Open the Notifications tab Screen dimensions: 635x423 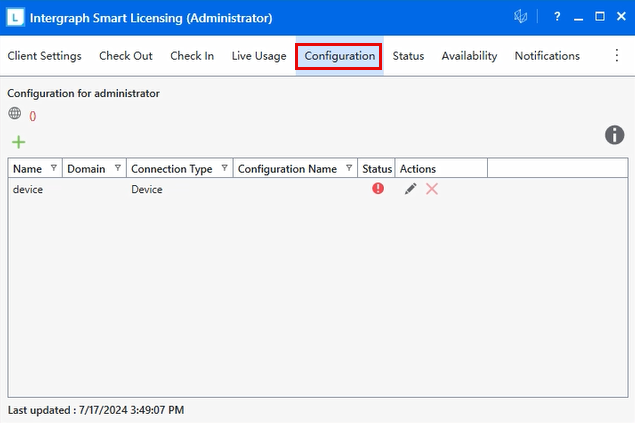pos(547,56)
